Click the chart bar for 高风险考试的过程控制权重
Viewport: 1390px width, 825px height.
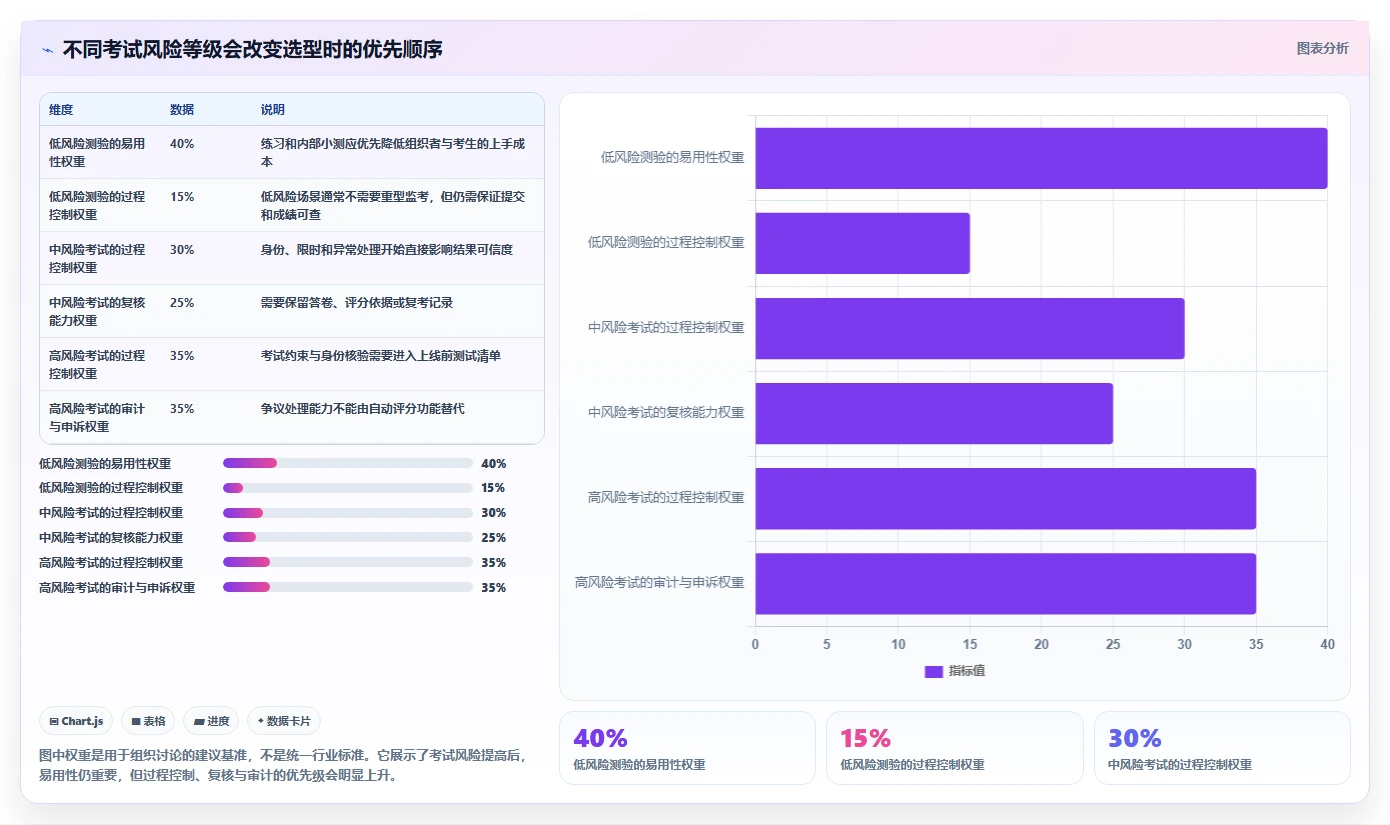coord(1005,498)
